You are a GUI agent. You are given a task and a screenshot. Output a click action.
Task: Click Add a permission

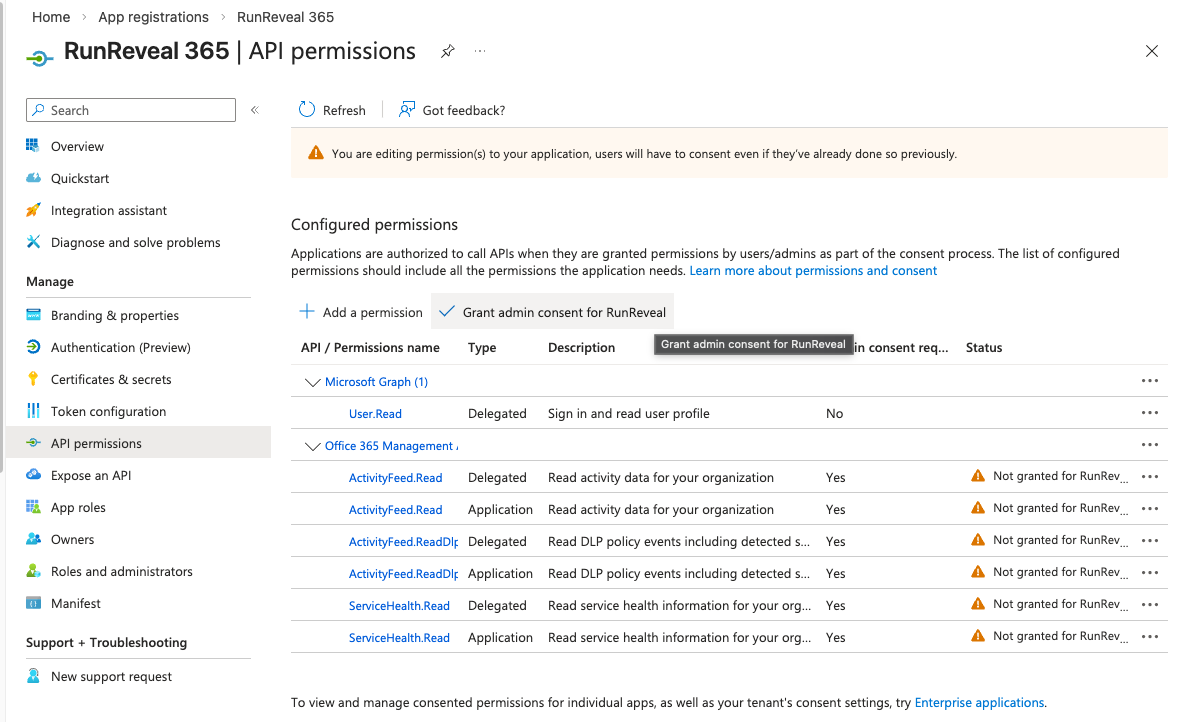(x=360, y=311)
